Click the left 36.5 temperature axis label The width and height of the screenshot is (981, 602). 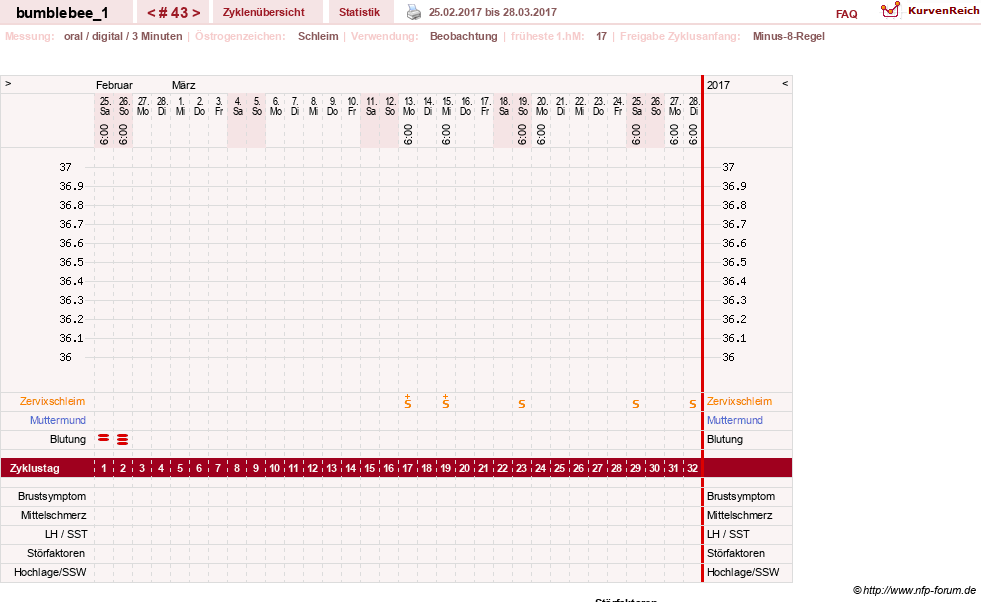coord(71,262)
